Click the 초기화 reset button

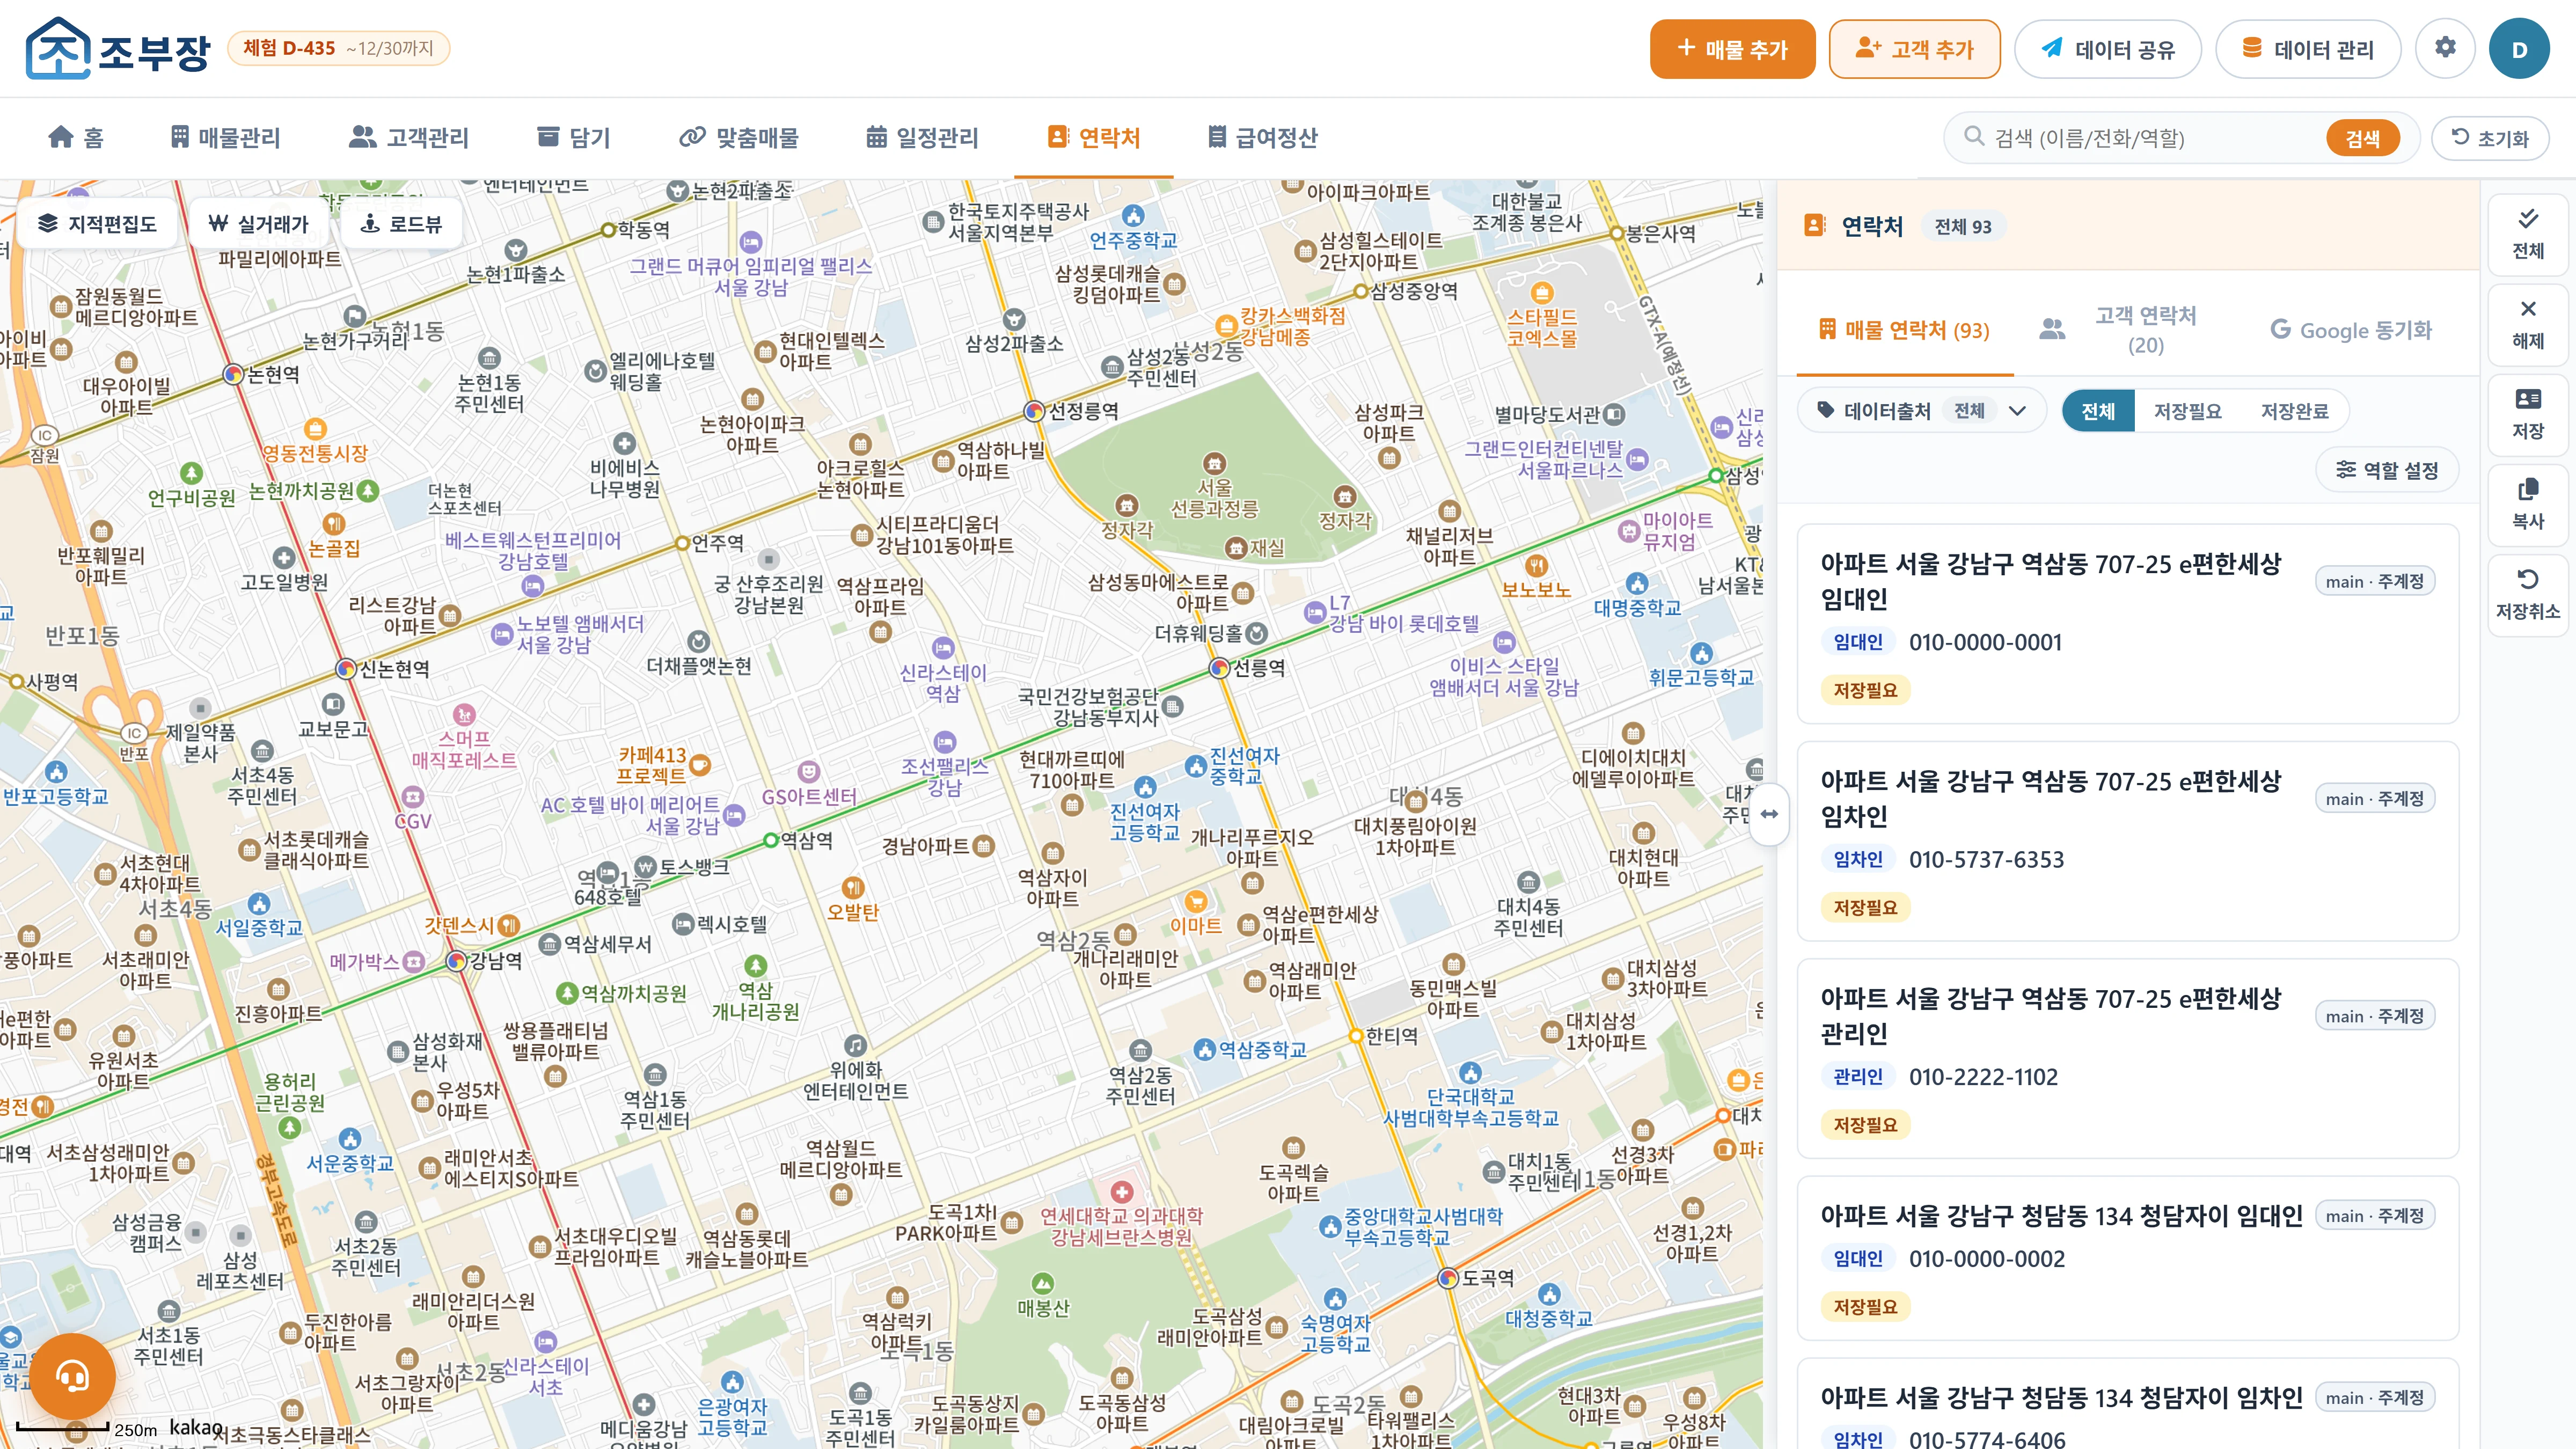pyautogui.click(x=2490, y=138)
